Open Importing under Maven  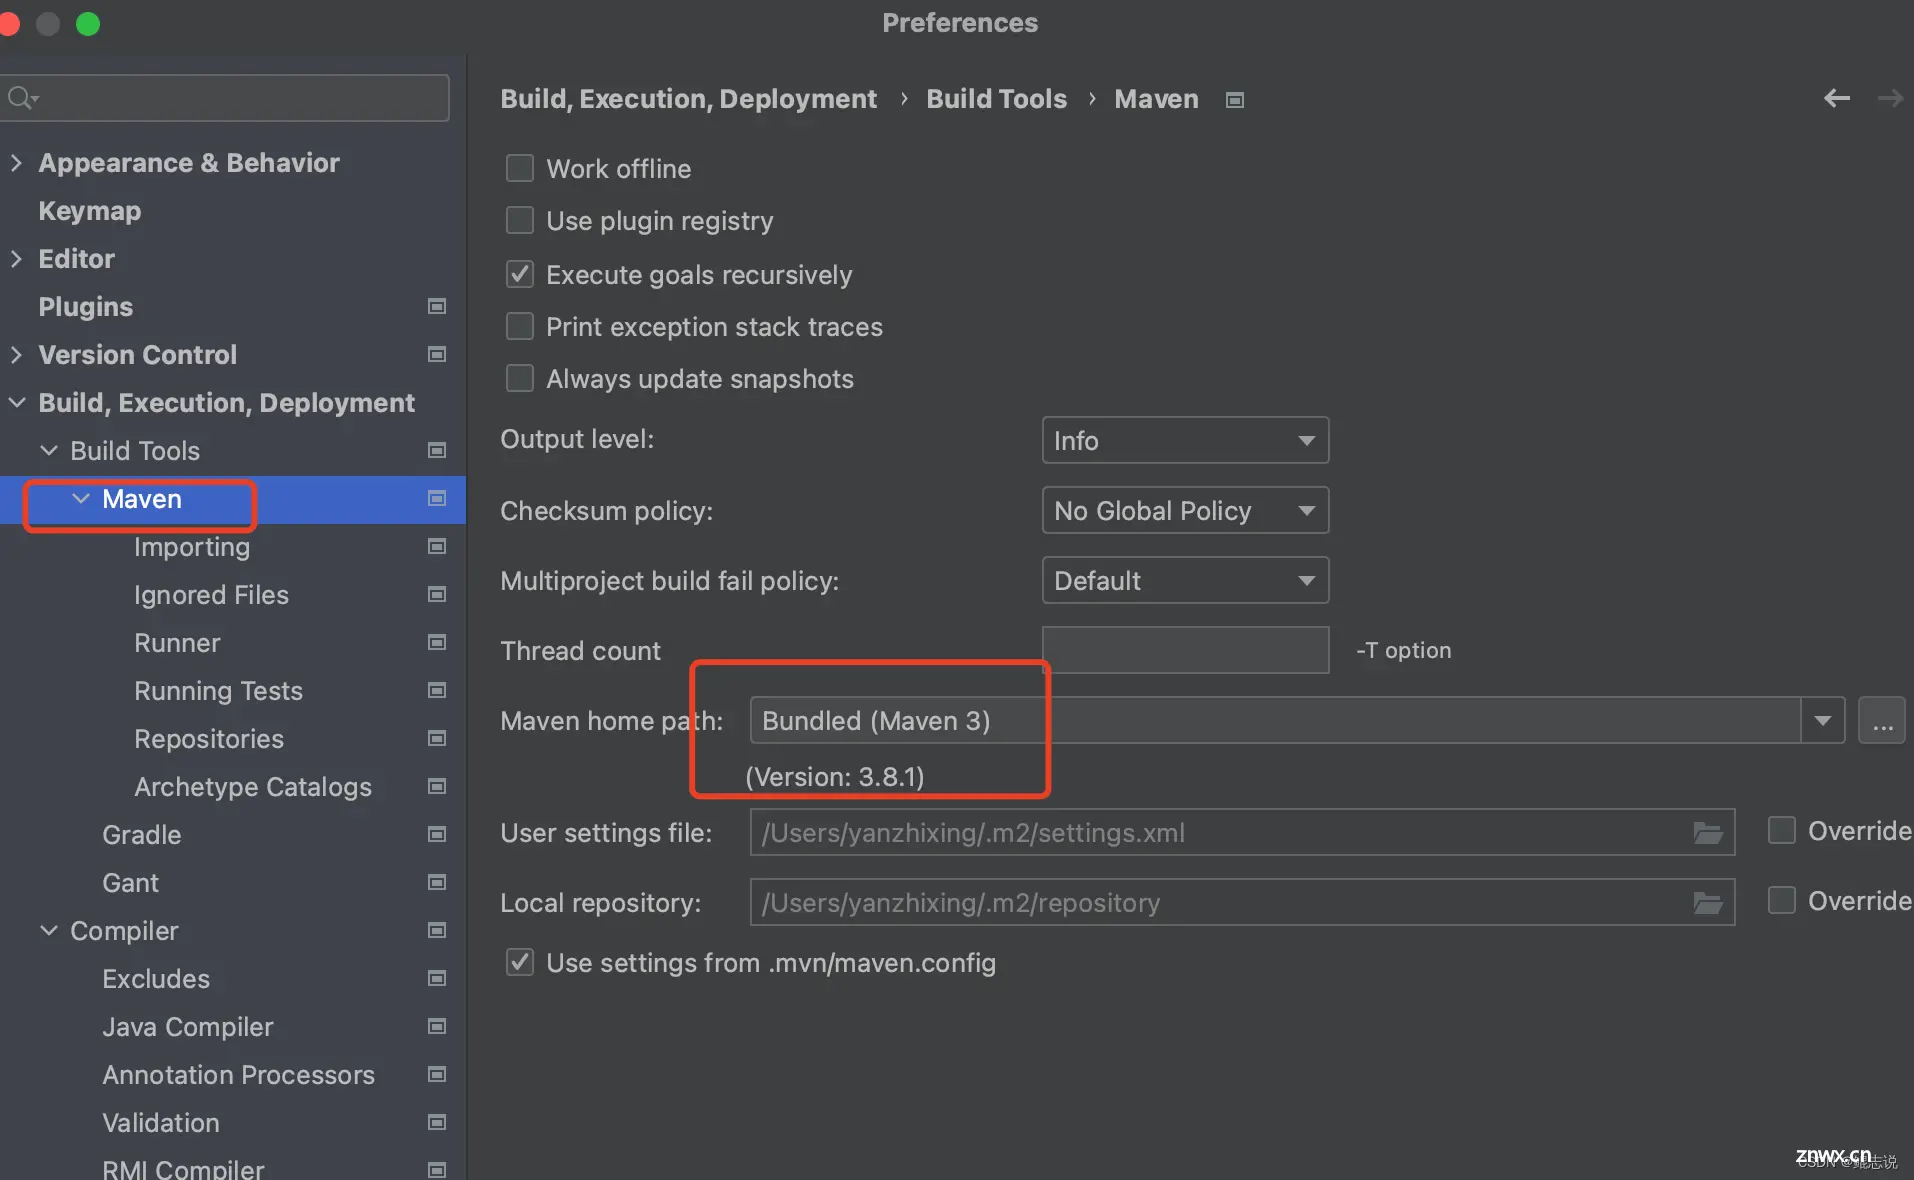click(x=192, y=547)
